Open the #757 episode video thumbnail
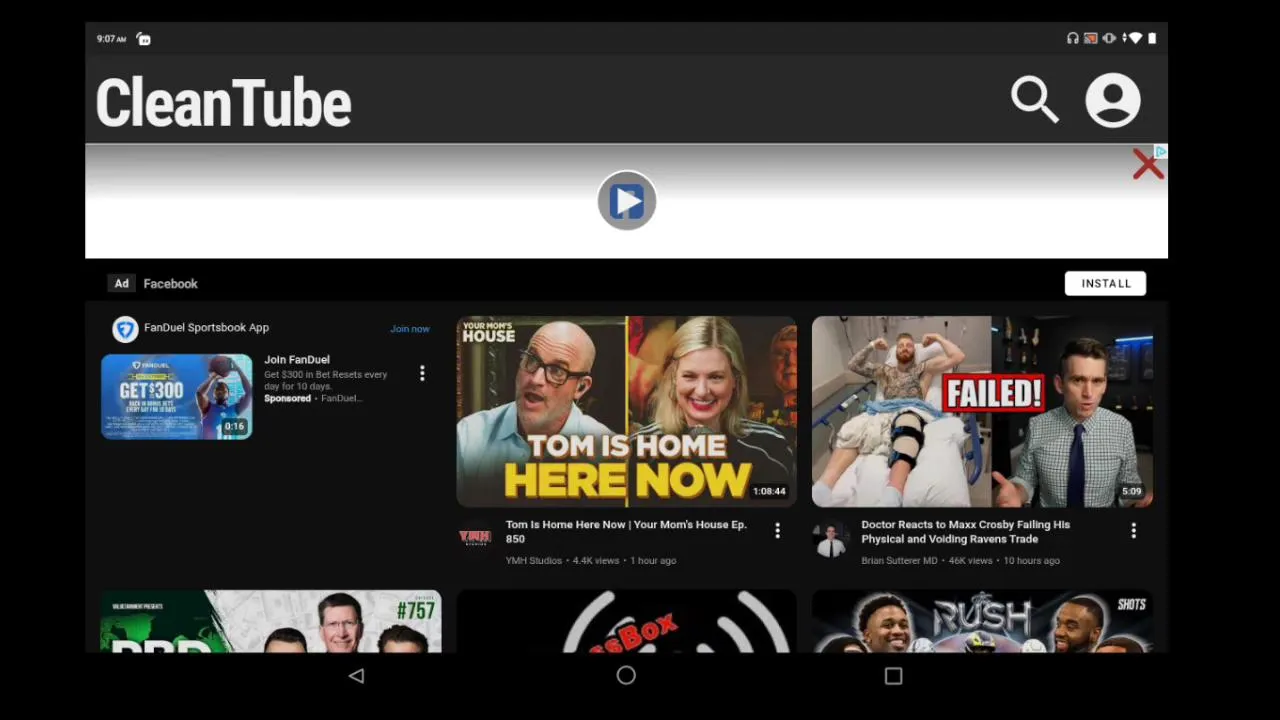 tap(271, 621)
